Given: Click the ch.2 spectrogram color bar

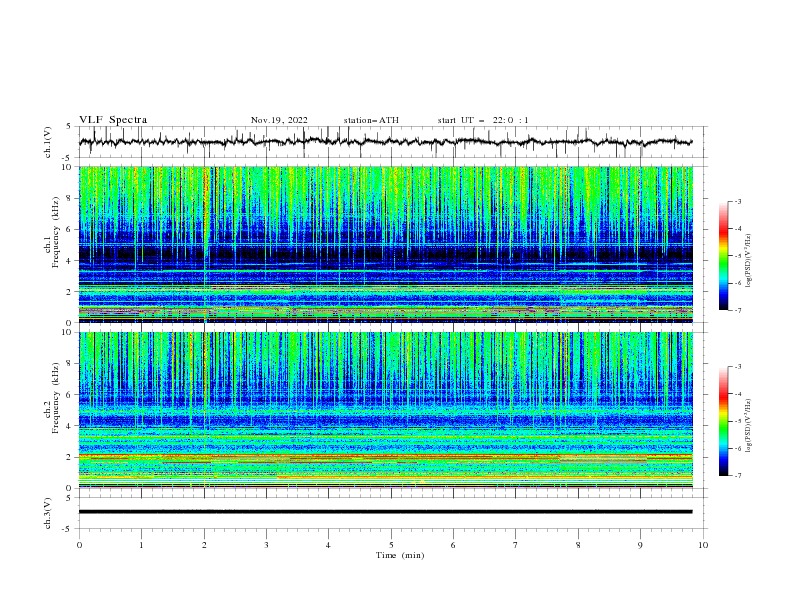Looking at the screenshot, I should (723, 421).
